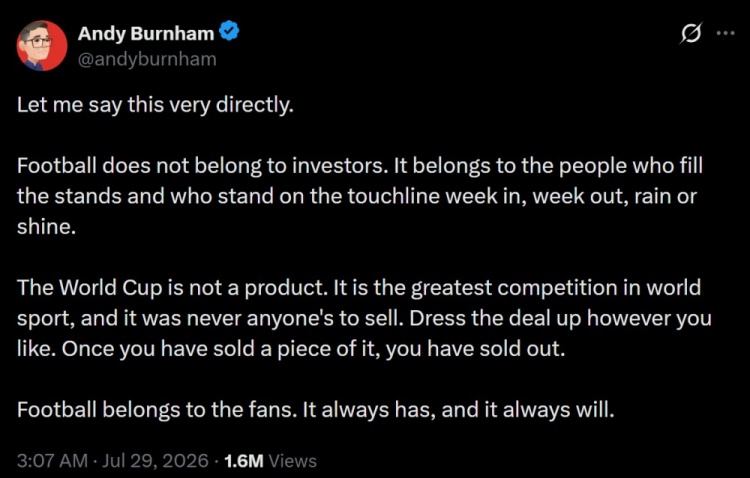Click the line never anyone's to sell
Viewport: 750px width, 478px height.
click(296, 318)
